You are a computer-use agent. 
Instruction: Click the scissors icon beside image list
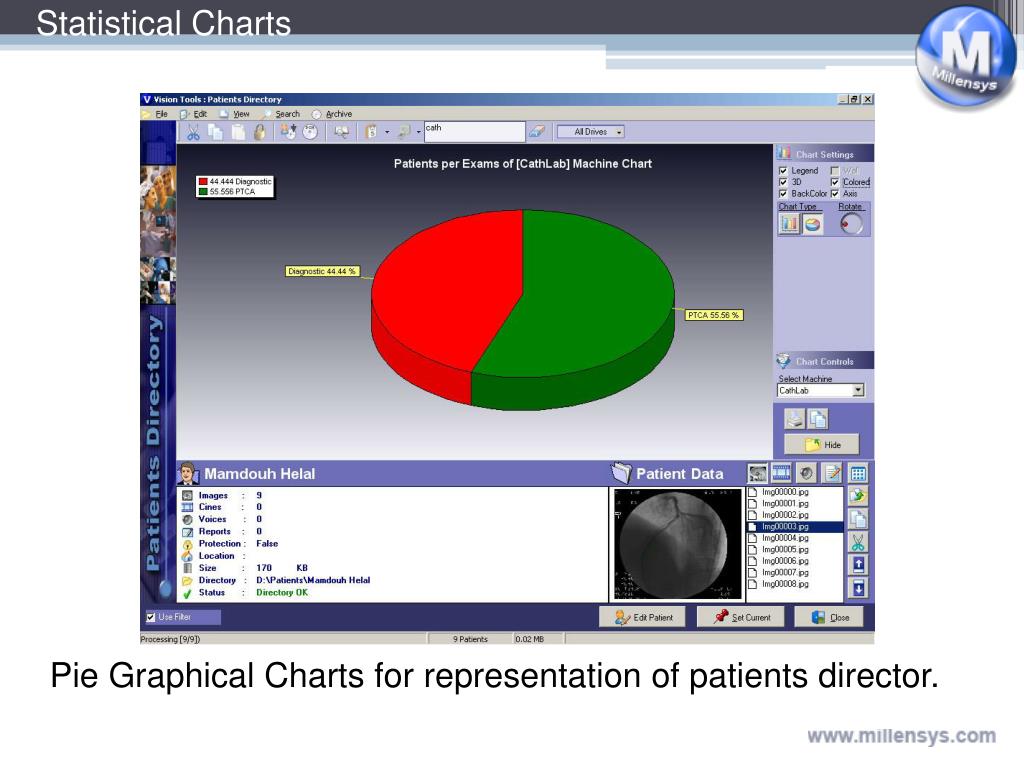pos(858,542)
